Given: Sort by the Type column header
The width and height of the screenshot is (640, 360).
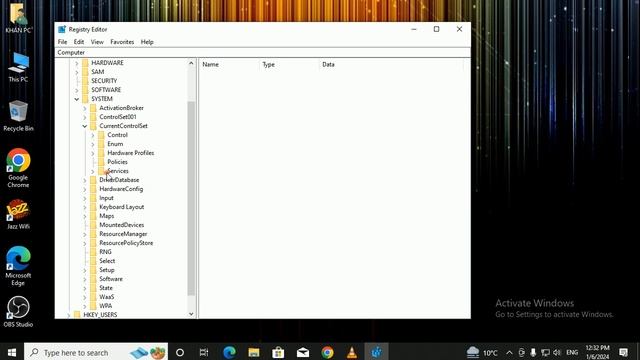Looking at the screenshot, I should (x=289, y=64).
